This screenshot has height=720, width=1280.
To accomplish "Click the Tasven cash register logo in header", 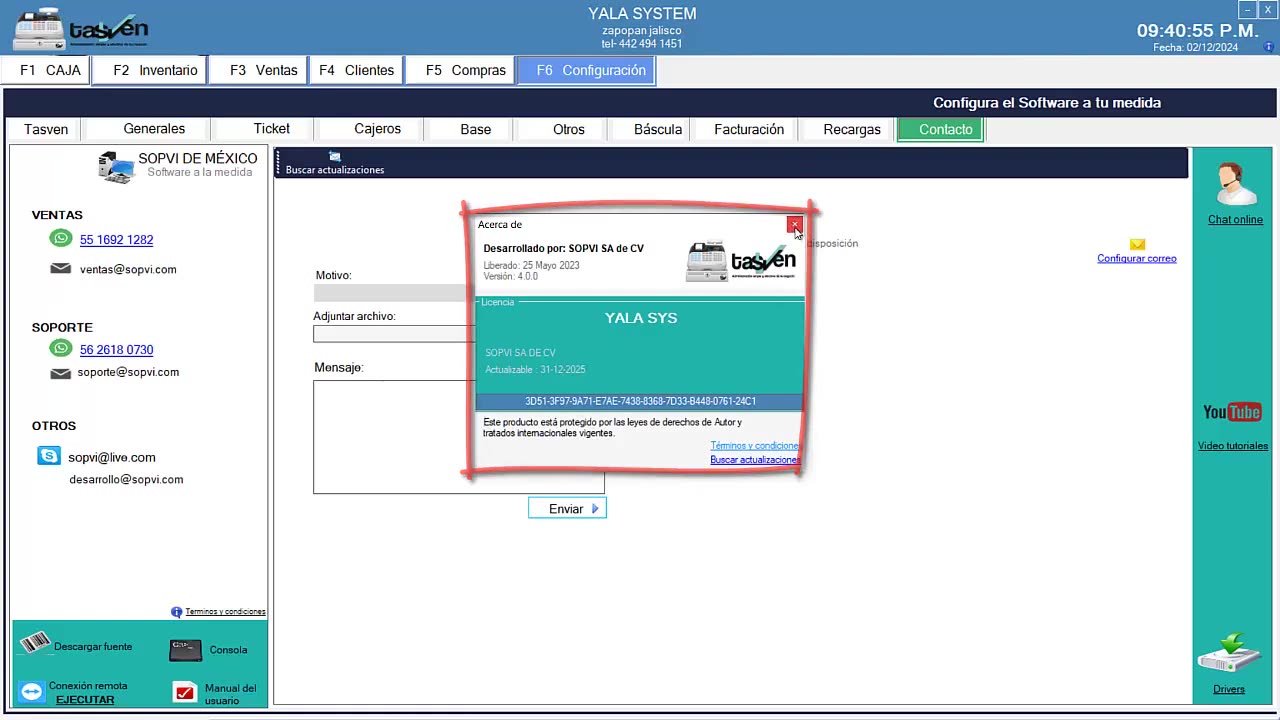I will pos(80,29).
